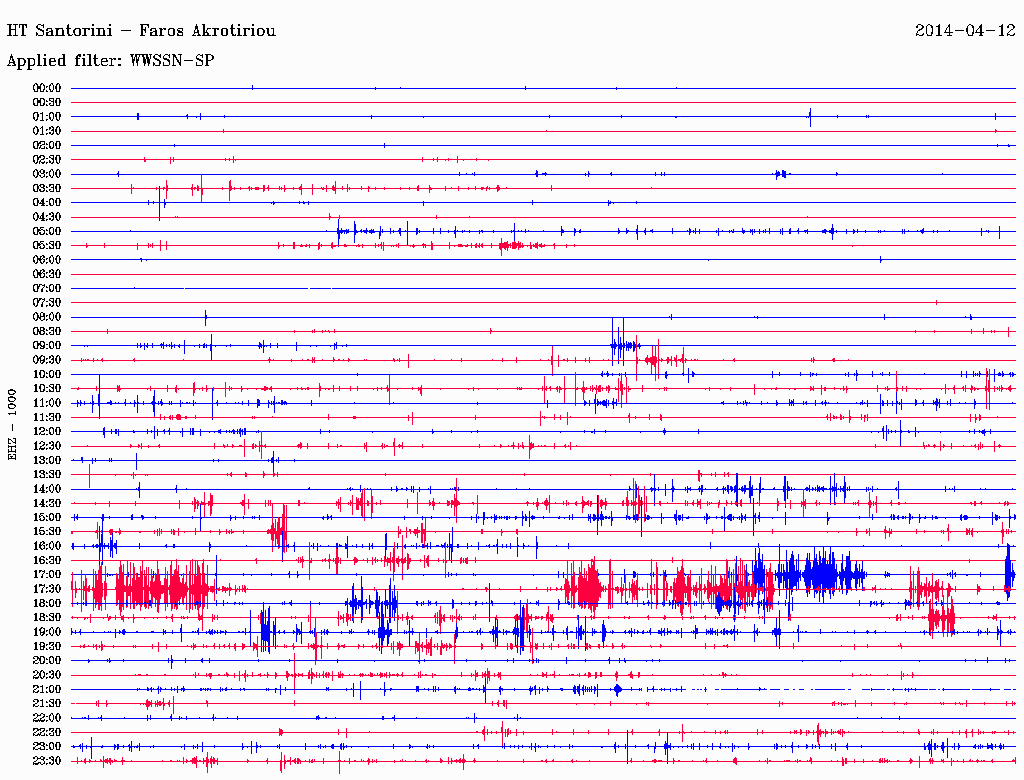The height and width of the screenshot is (780, 1024).
Task: Select the 05:00 time label
Action: point(47,231)
